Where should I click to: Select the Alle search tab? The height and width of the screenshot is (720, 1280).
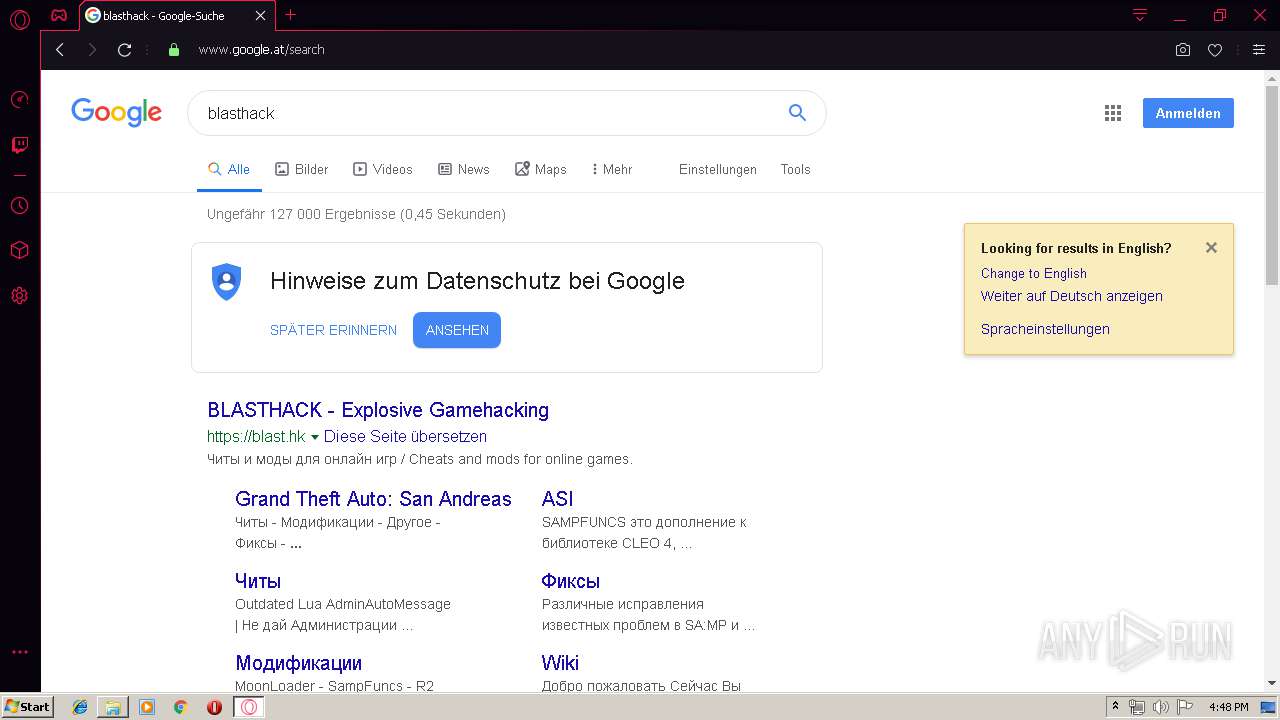click(x=229, y=169)
